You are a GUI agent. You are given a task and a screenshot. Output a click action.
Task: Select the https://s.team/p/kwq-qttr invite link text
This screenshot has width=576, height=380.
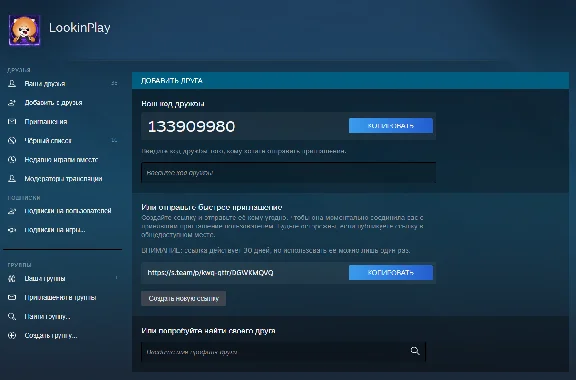(210, 273)
